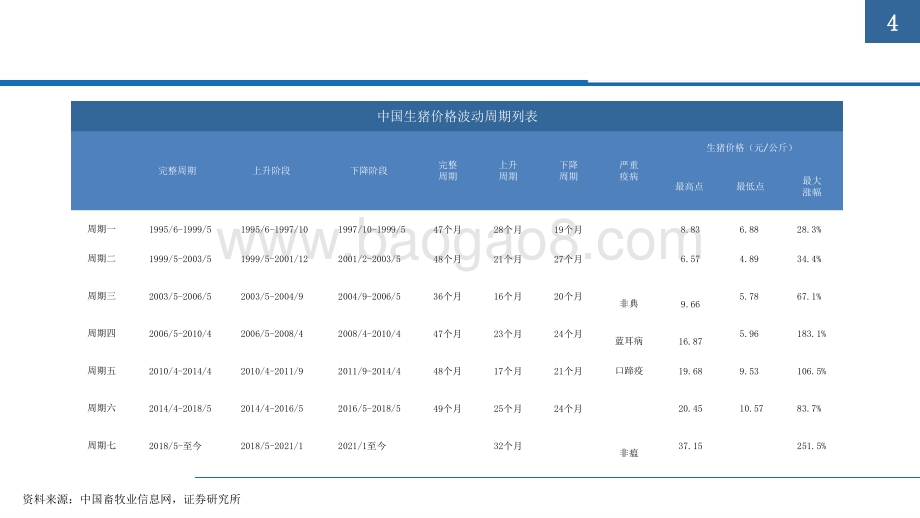Select row label 周期一
Viewport: 920px width, 518px height.
coord(102,229)
